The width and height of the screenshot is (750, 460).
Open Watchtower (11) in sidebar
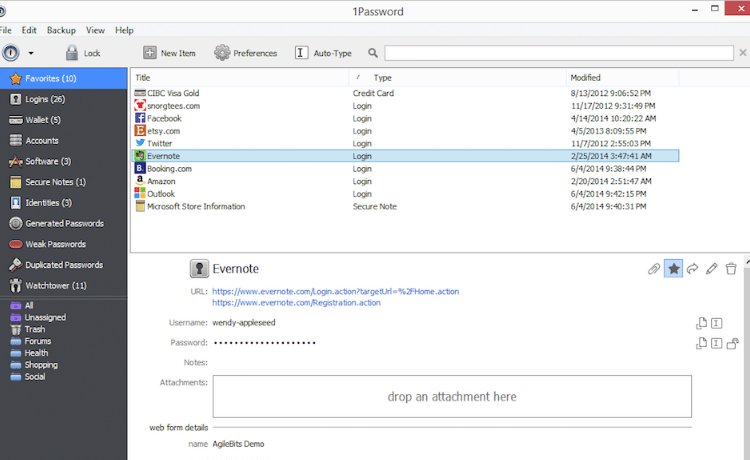(x=64, y=285)
